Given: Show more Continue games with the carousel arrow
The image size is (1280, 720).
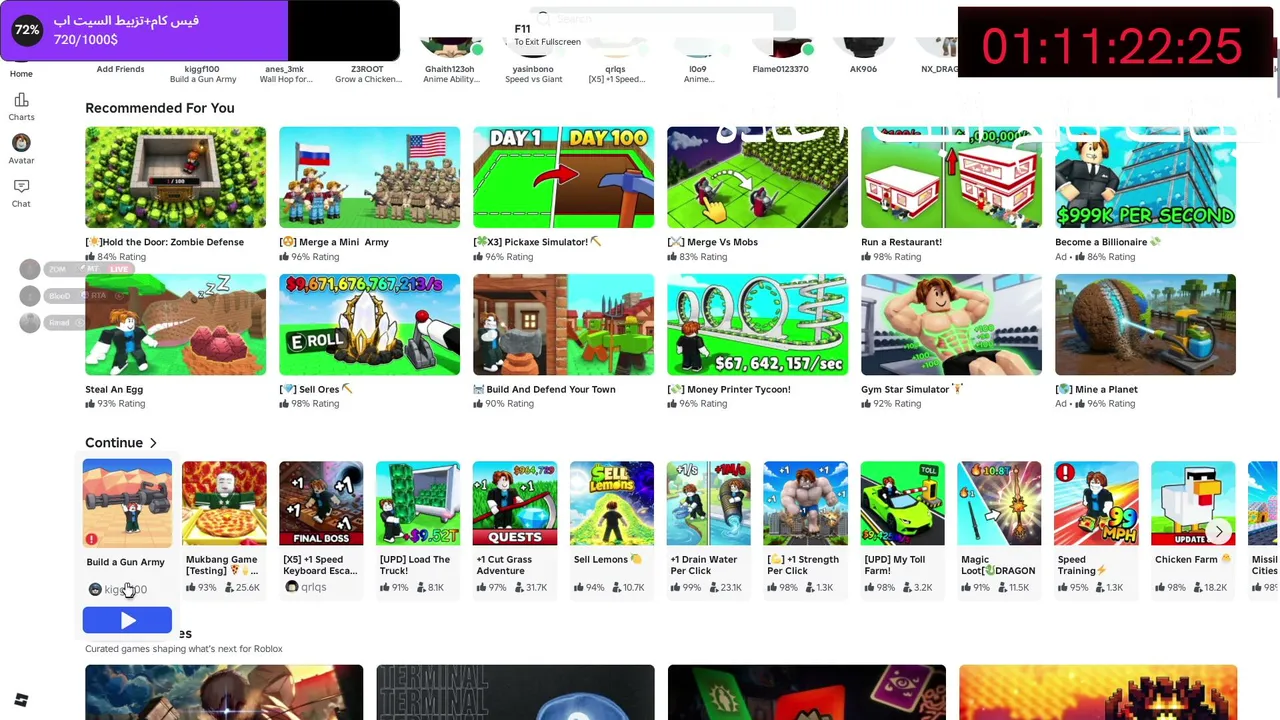Looking at the screenshot, I should (x=1218, y=532).
